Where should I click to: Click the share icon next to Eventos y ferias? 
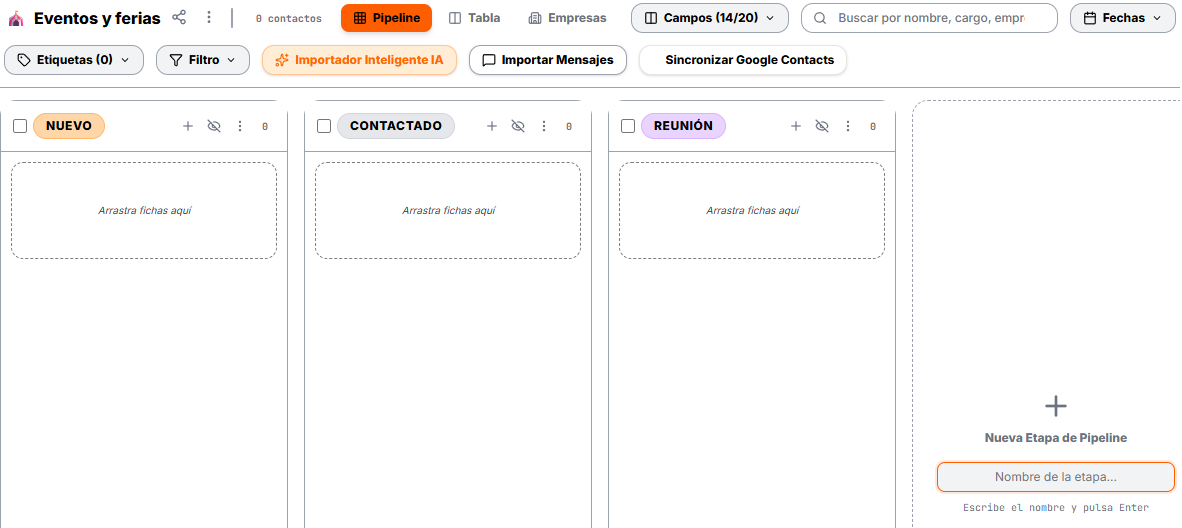(179, 17)
